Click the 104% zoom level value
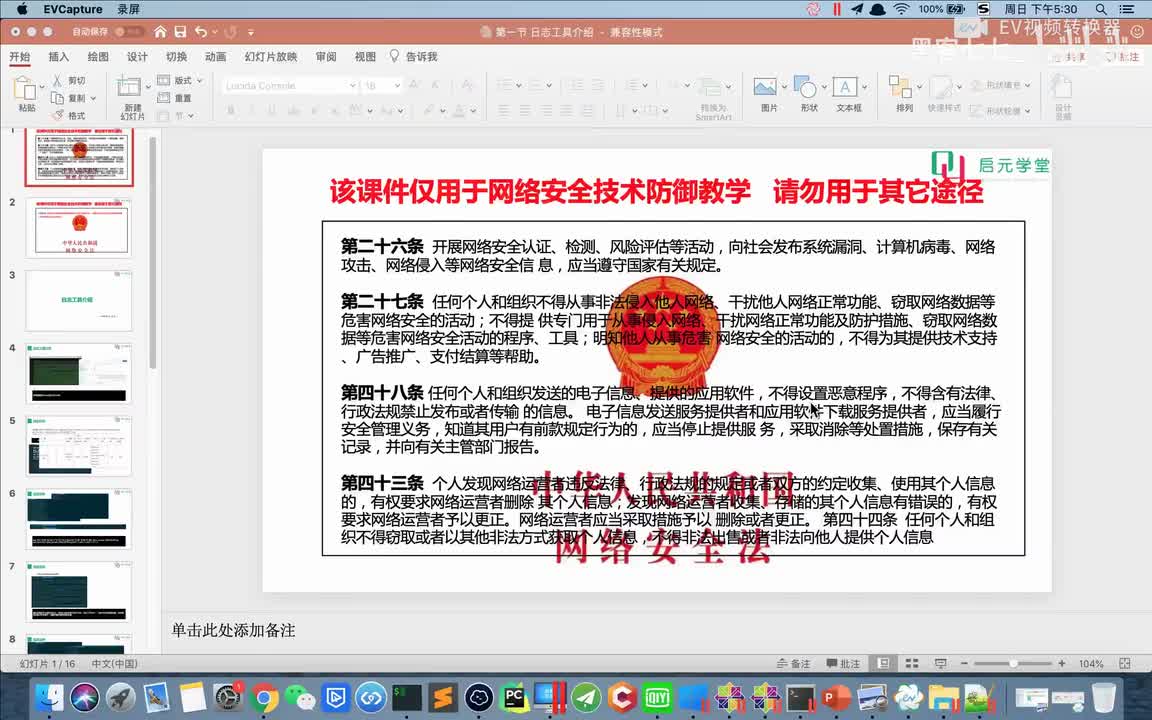 (x=1091, y=663)
